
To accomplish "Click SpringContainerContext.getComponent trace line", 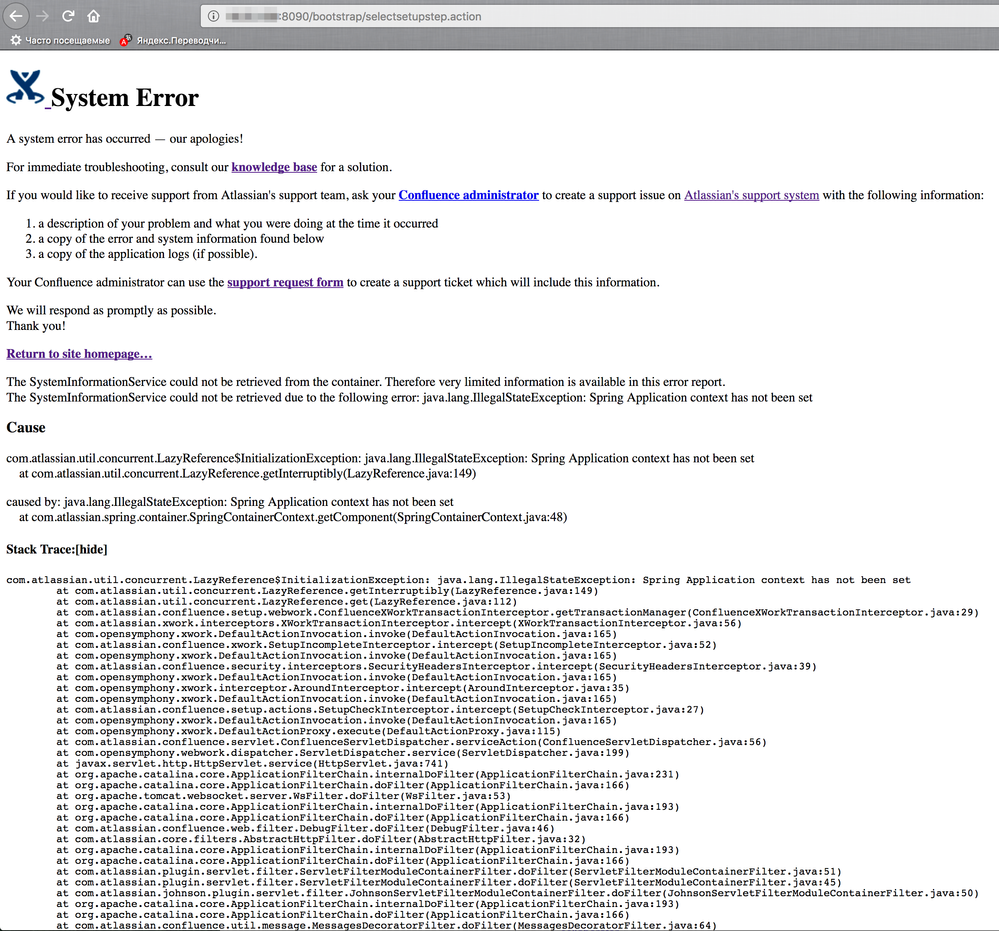I will 293,517.
